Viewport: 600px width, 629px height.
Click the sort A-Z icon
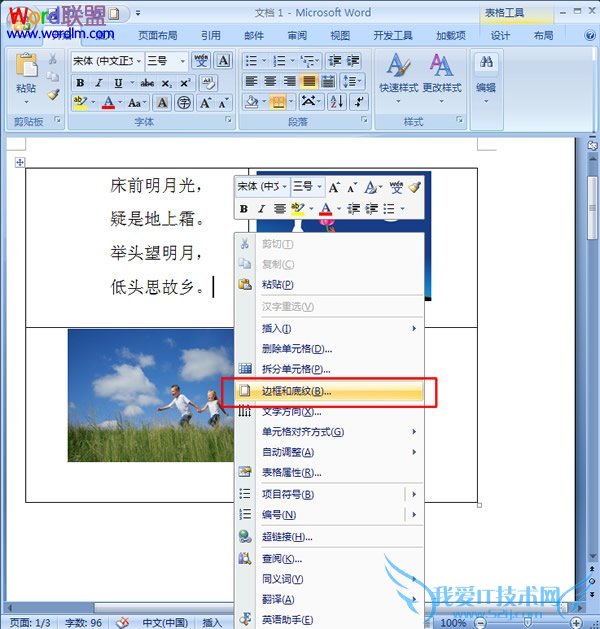tap(336, 102)
